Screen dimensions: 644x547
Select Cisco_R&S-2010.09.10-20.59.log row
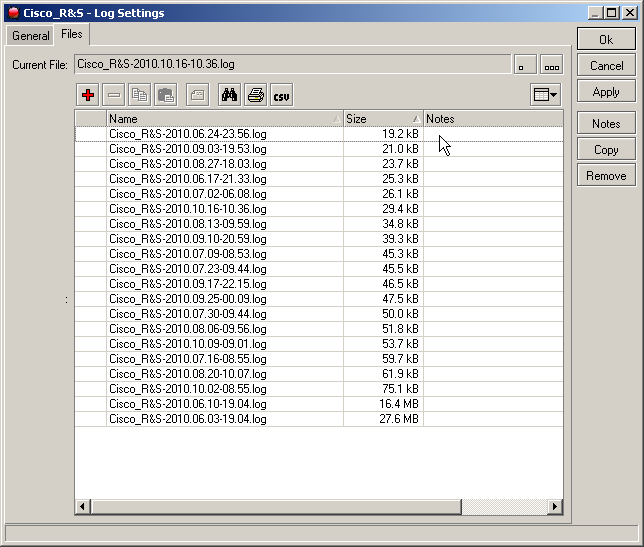point(319,239)
